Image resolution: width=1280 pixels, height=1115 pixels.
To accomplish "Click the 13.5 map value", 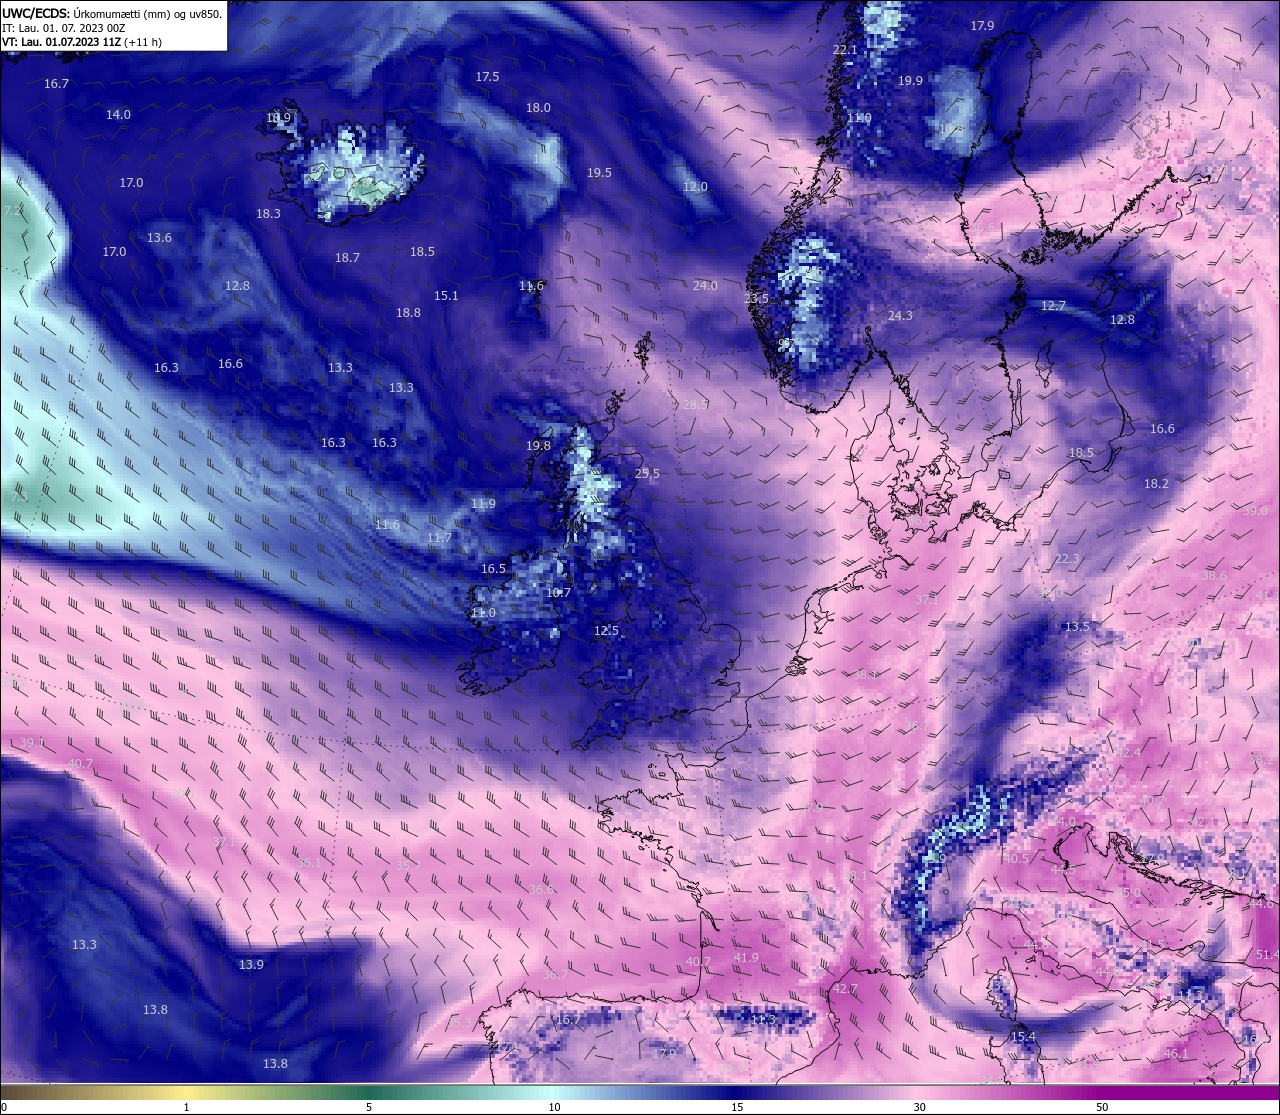I will 1077,627.
